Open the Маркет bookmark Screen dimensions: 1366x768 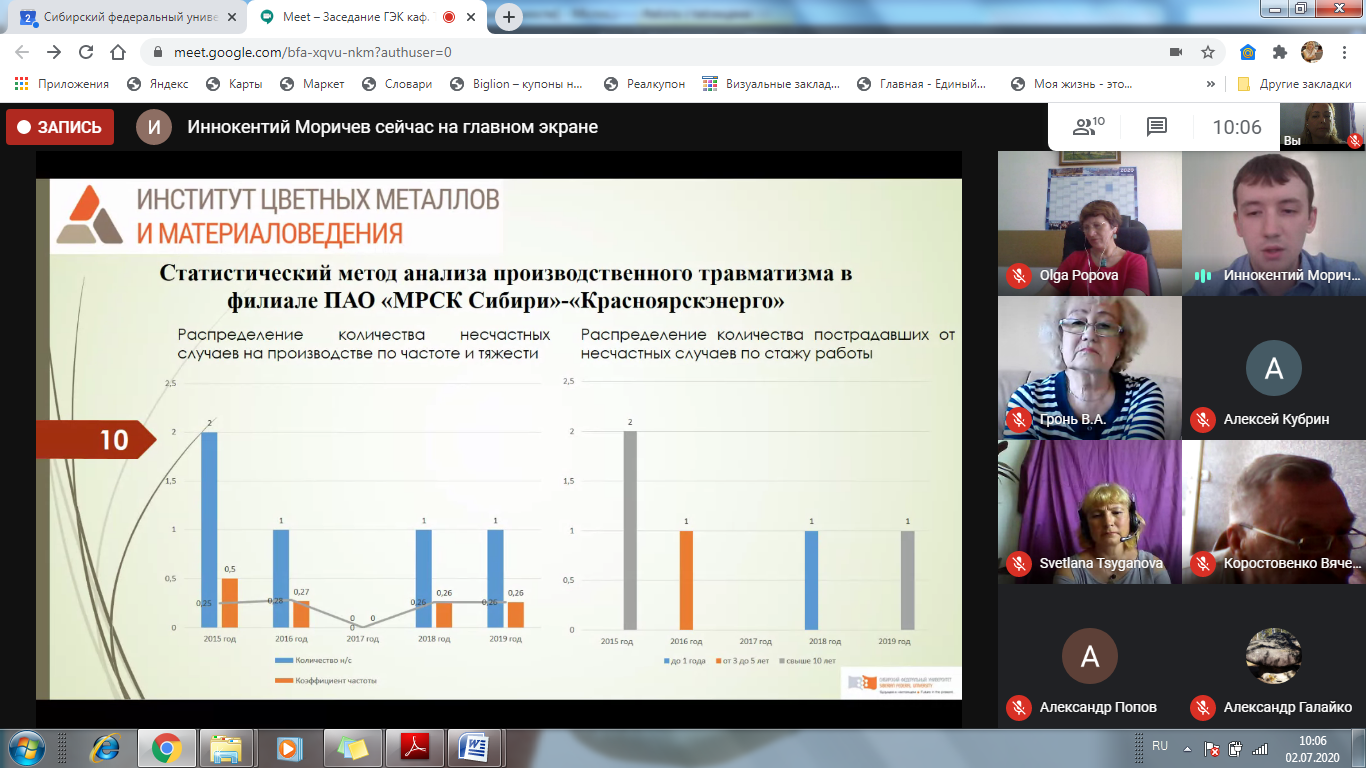pyautogui.click(x=312, y=84)
